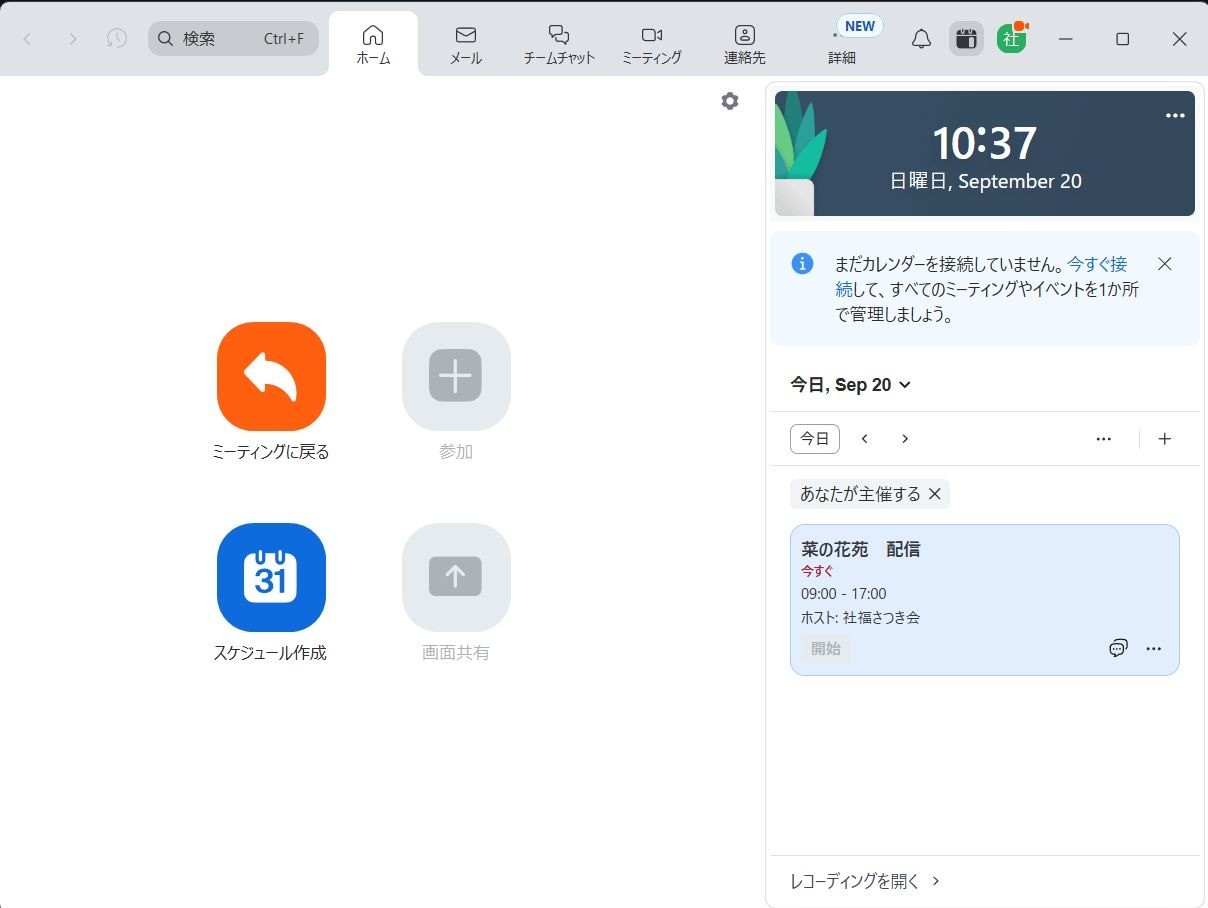Toggle the calendar panel icon in the top bar
1208x908 pixels.
(x=966, y=39)
